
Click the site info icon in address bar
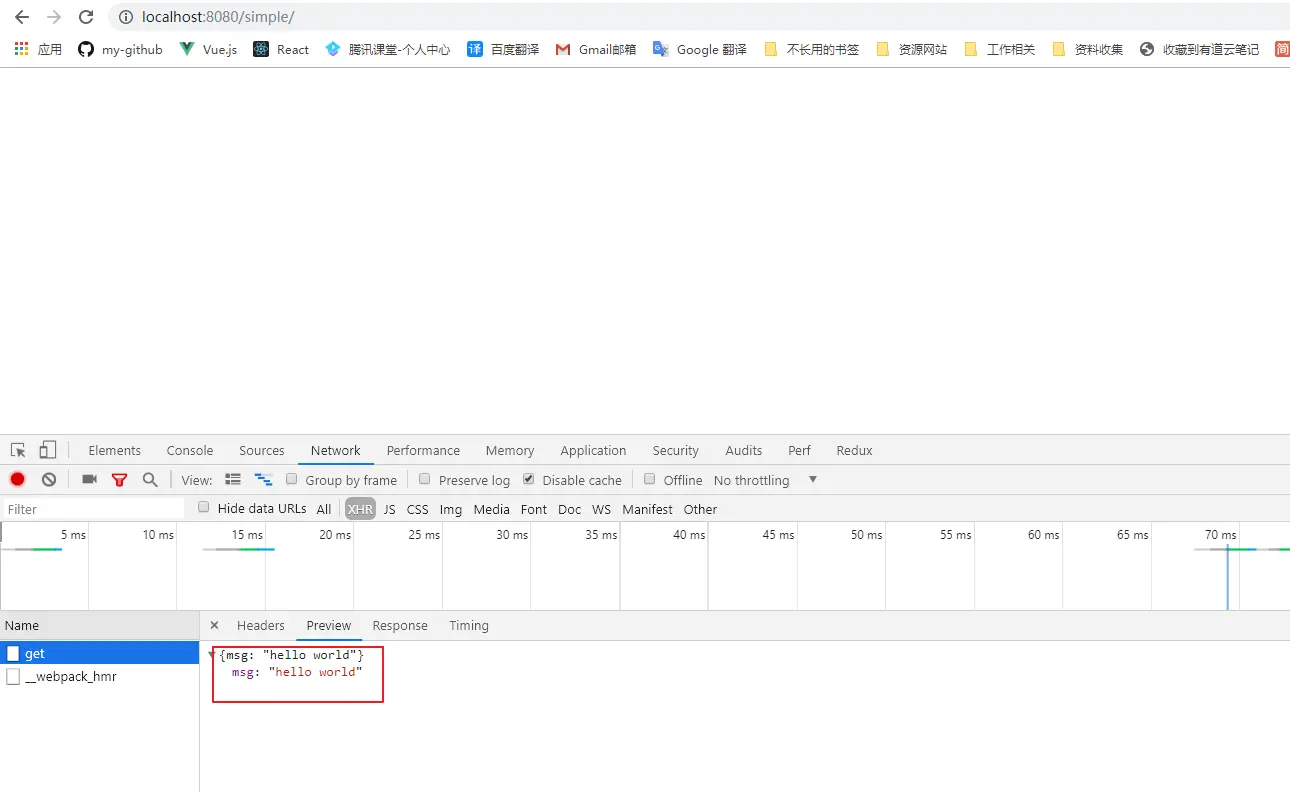pyautogui.click(x=125, y=17)
